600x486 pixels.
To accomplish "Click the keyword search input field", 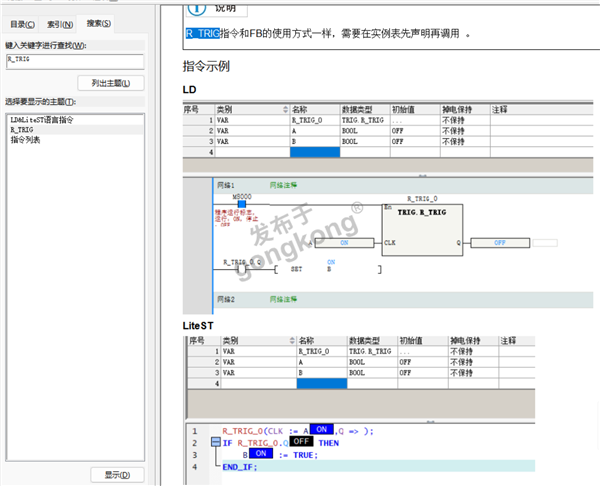I will pyautogui.click(x=76, y=61).
